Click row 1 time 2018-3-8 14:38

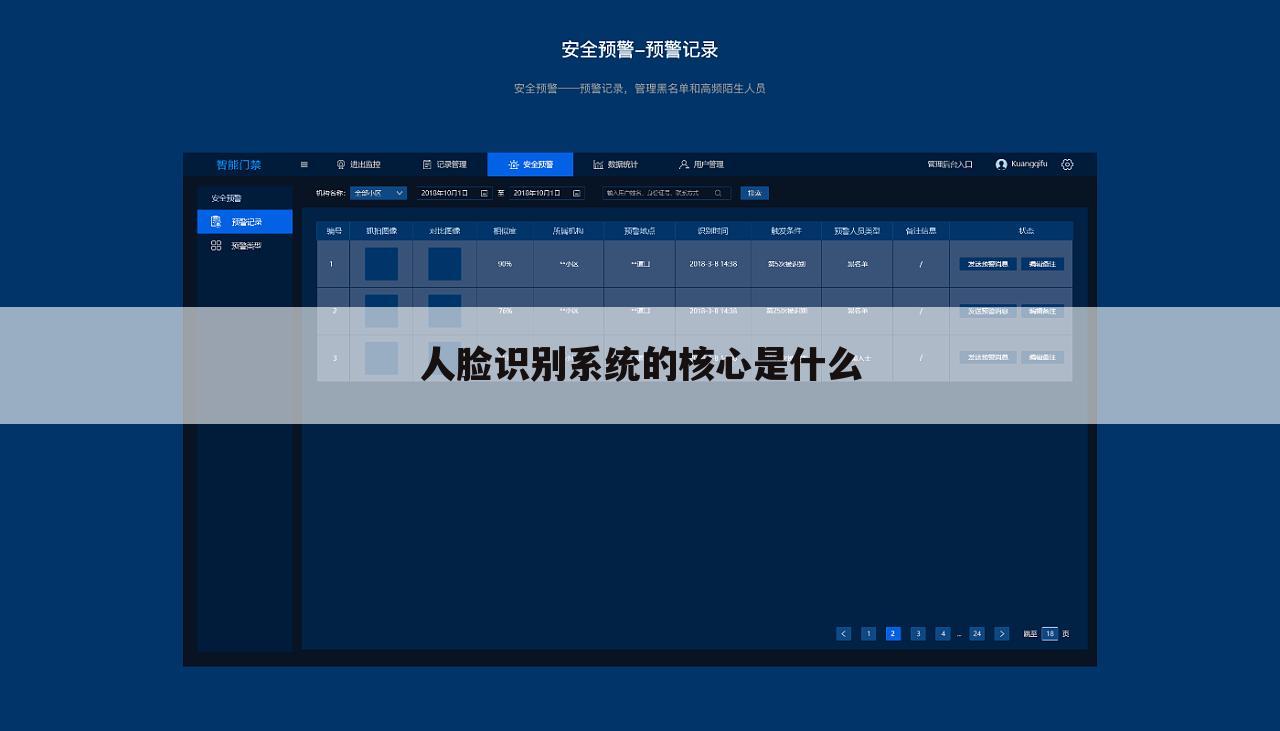pyautogui.click(x=713, y=264)
